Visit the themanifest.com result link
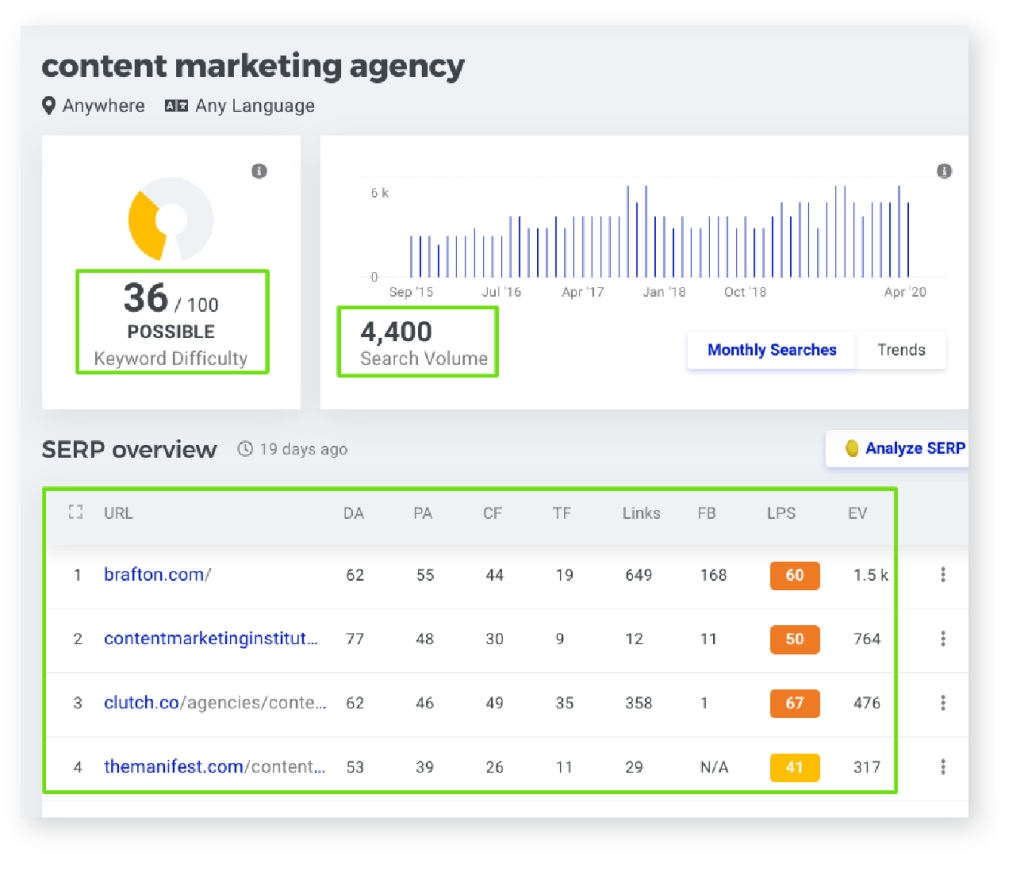Viewport: 1024px width, 875px height. 214,767
